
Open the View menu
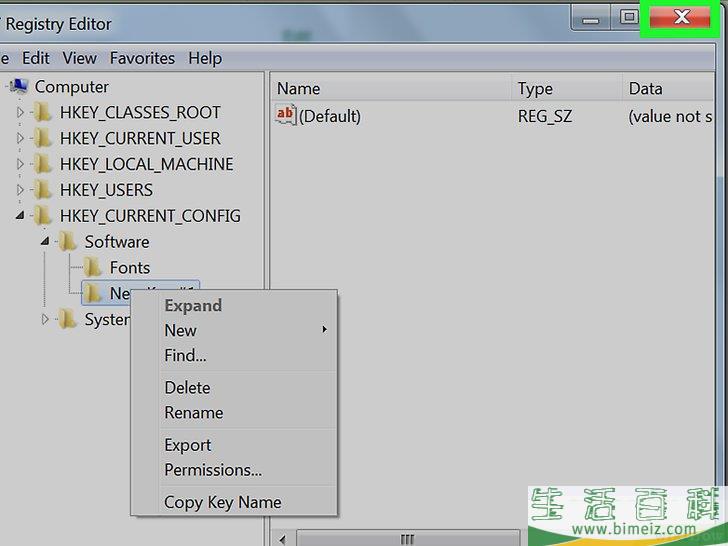79,58
